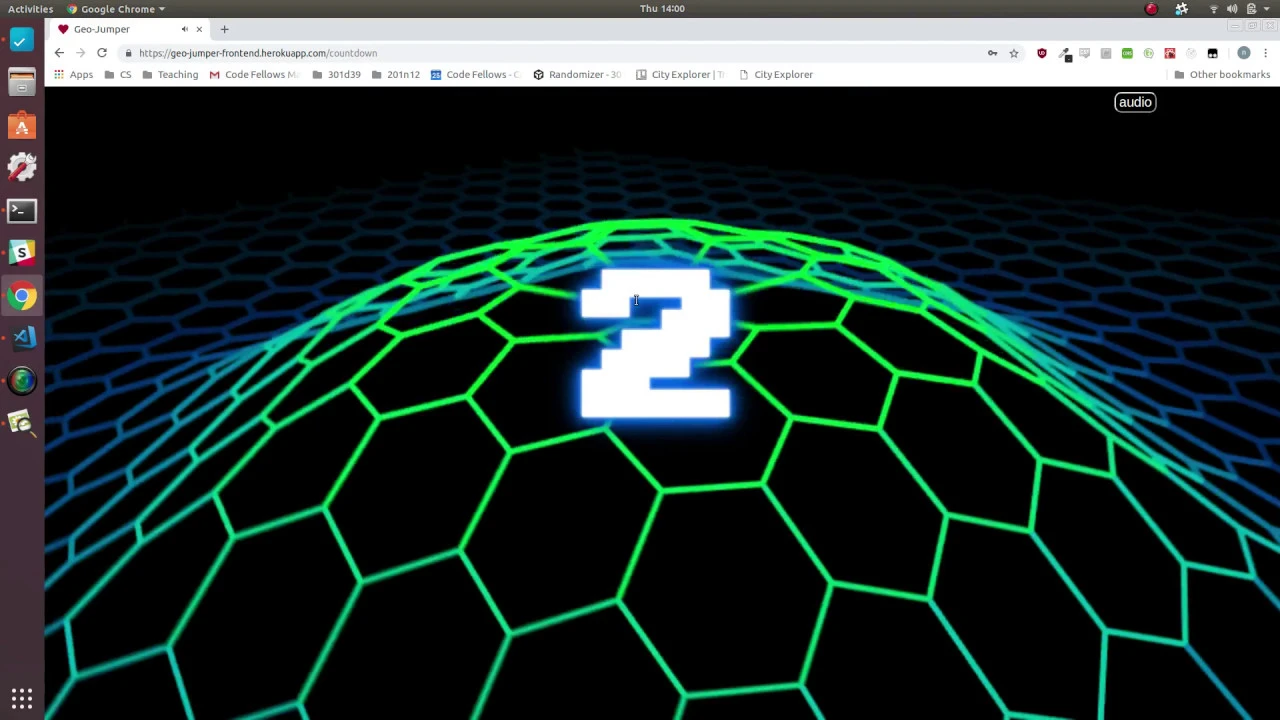
Task: Open the CS bookmarks folder
Action: pos(118,74)
